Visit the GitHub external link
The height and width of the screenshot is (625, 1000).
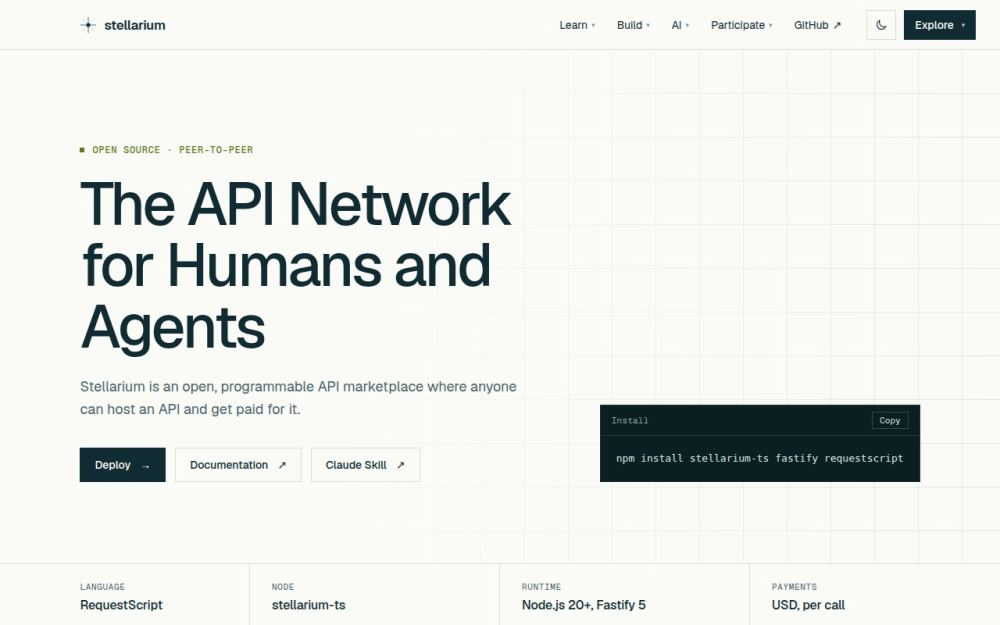[818, 25]
